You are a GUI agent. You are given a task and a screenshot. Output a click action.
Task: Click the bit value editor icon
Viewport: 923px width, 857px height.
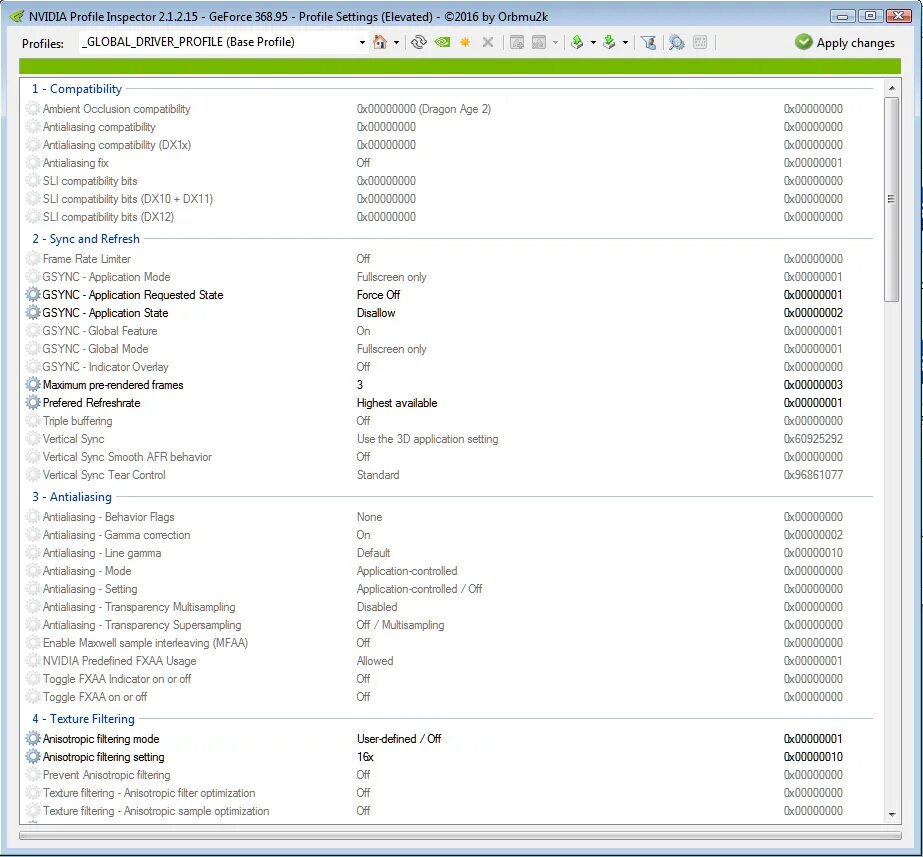coord(700,42)
